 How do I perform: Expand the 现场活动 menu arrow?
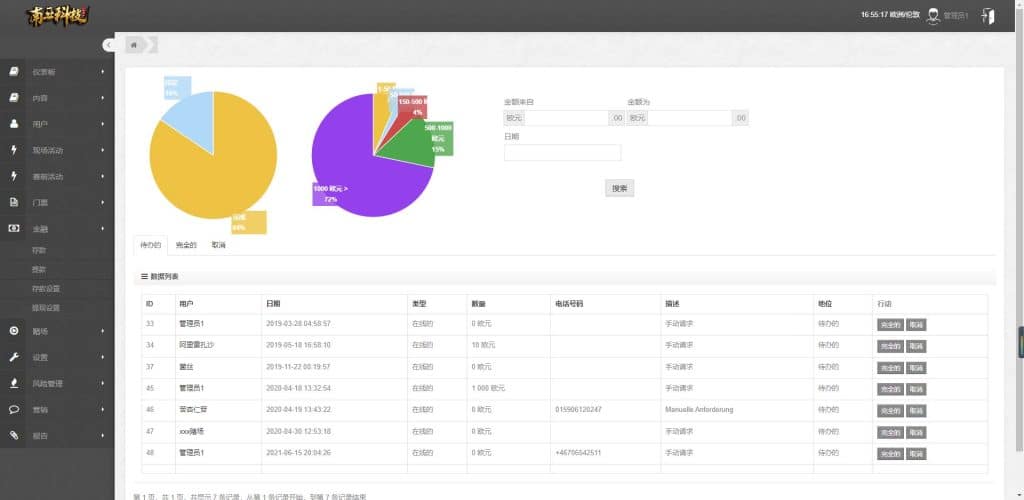103,150
